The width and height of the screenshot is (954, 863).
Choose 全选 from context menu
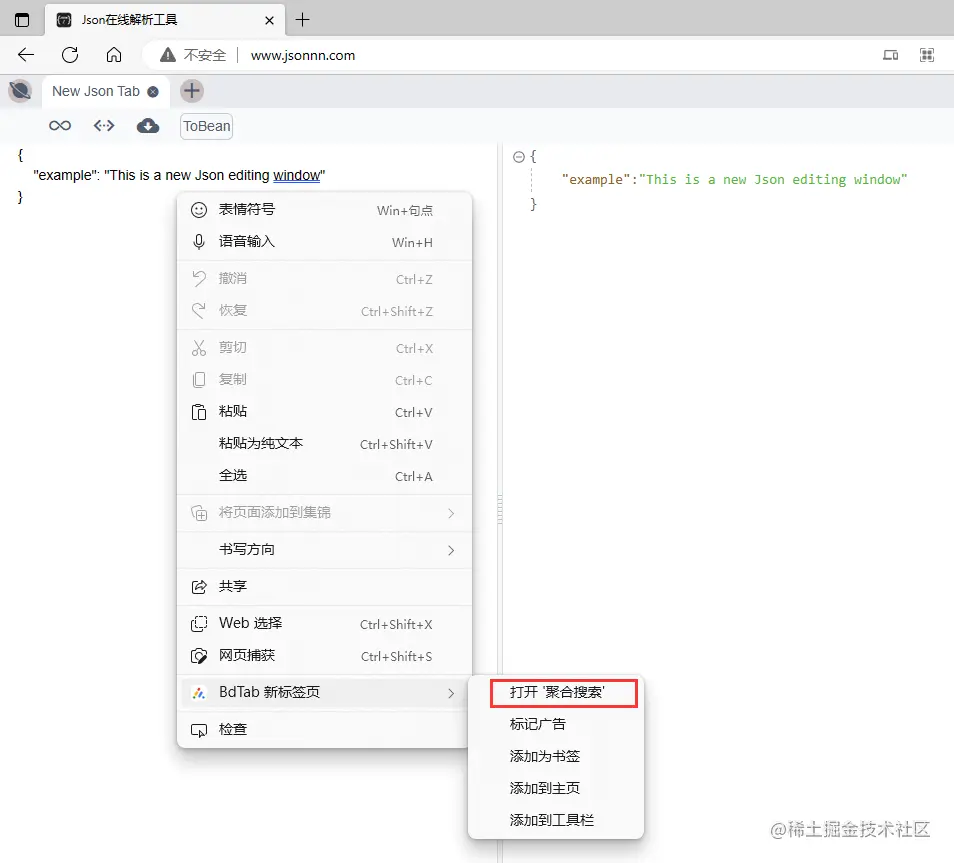(x=324, y=476)
